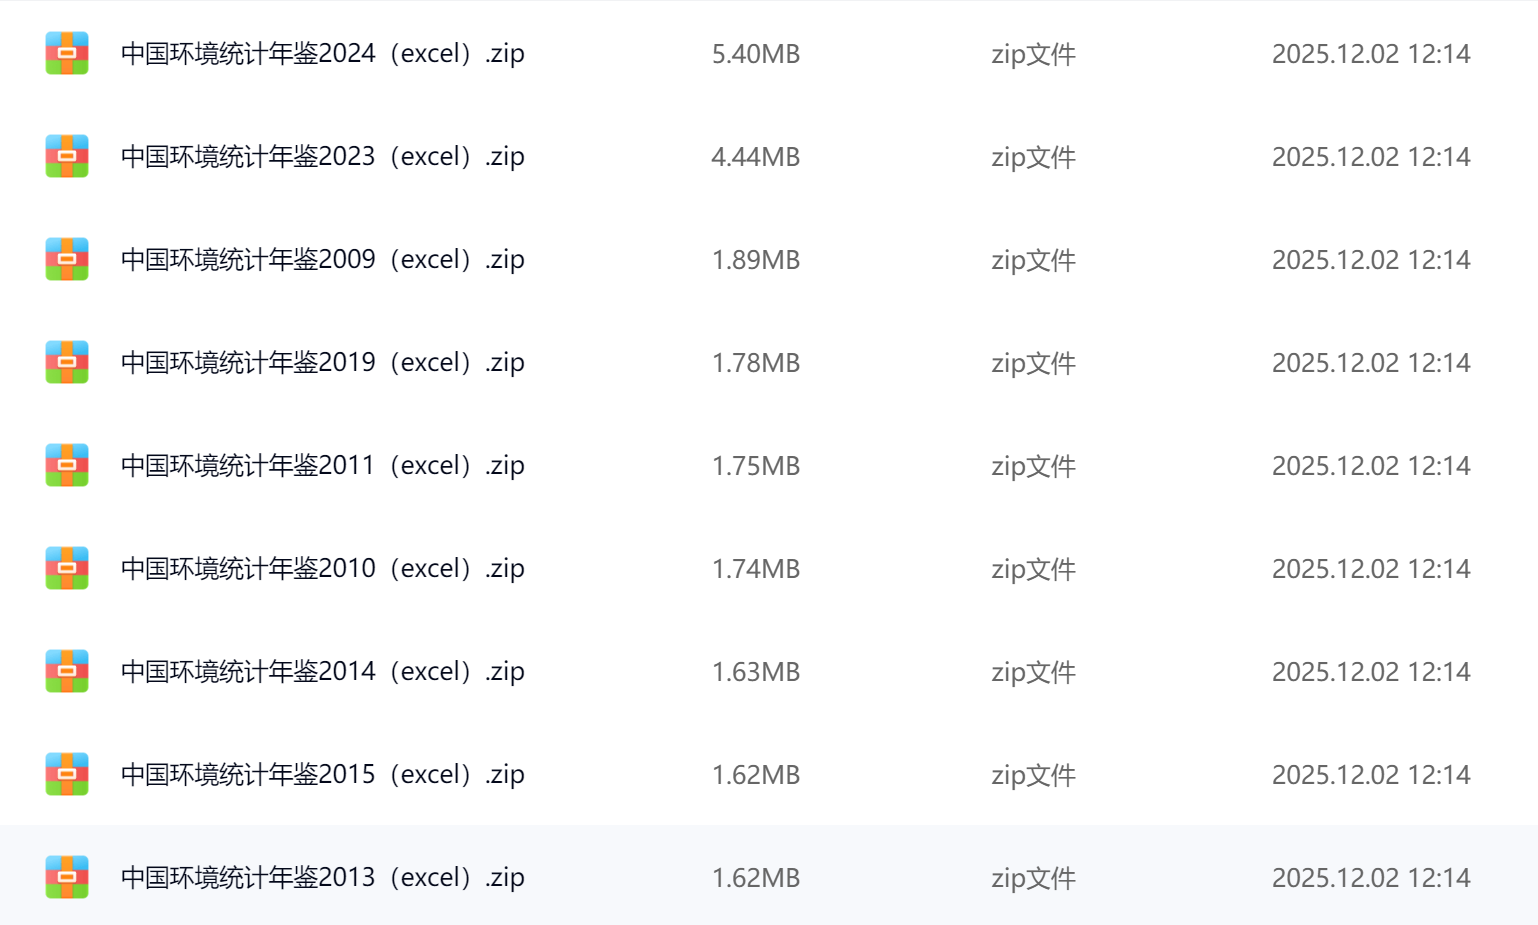This screenshot has width=1538, height=925.
Task: Open file 中国环境统计年鉴2015（excel）.zip
Action: (322, 774)
